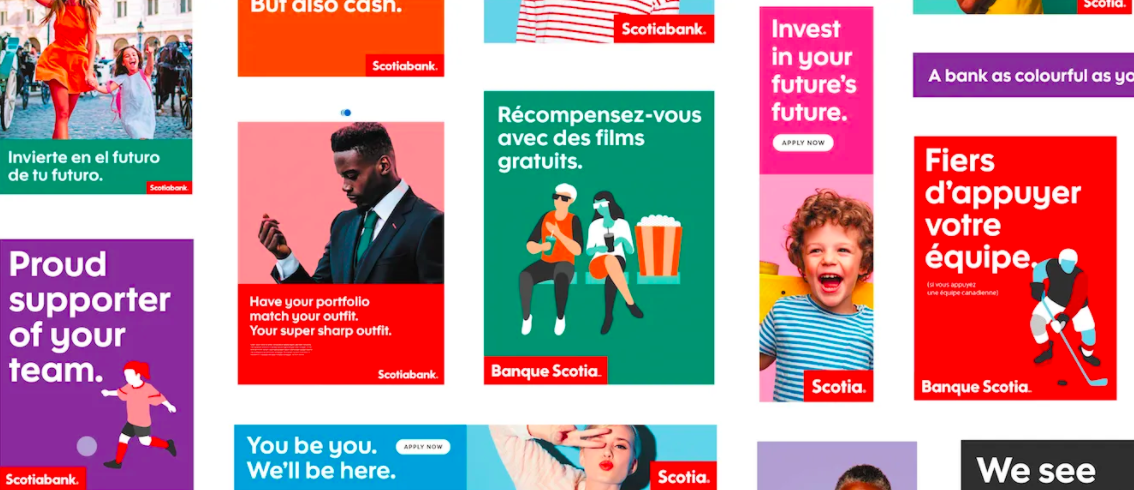1134x490 pixels.
Task: Click the Banque Scotia logo on hockey ad
Action: coord(976,387)
